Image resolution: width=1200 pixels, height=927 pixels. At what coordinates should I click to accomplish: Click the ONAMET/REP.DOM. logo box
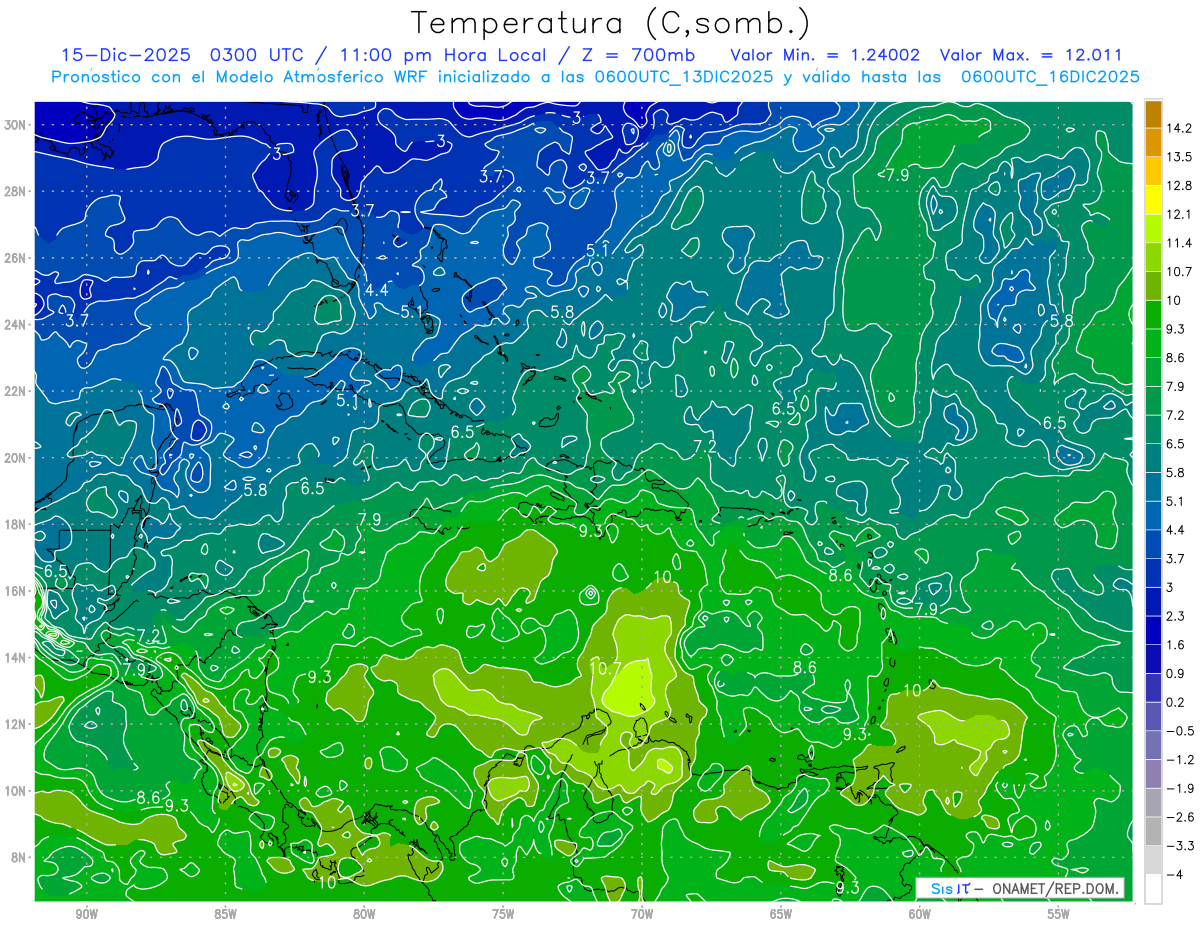tap(1020, 888)
